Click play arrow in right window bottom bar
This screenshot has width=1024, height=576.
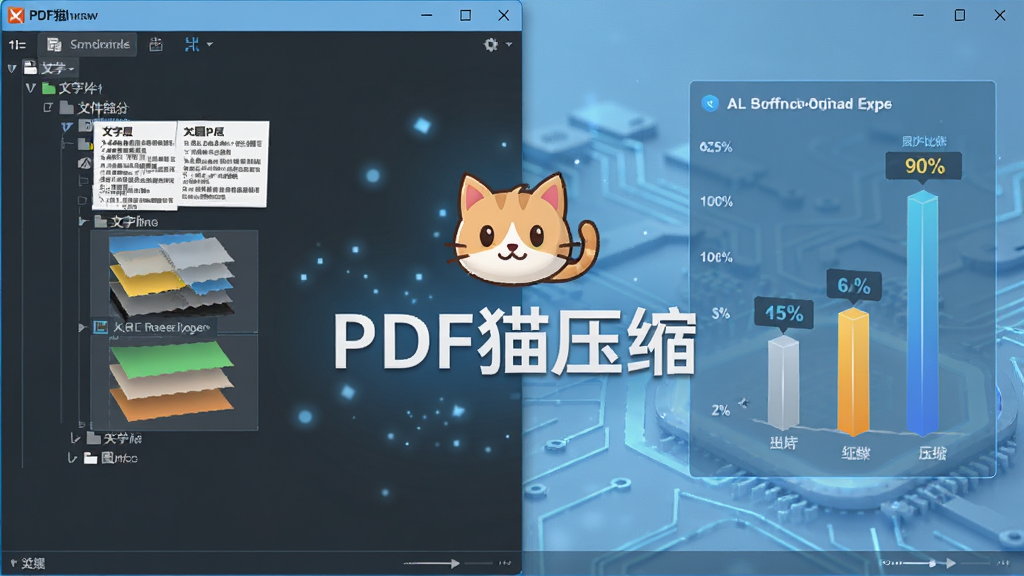pyautogui.click(x=950, y=562)
